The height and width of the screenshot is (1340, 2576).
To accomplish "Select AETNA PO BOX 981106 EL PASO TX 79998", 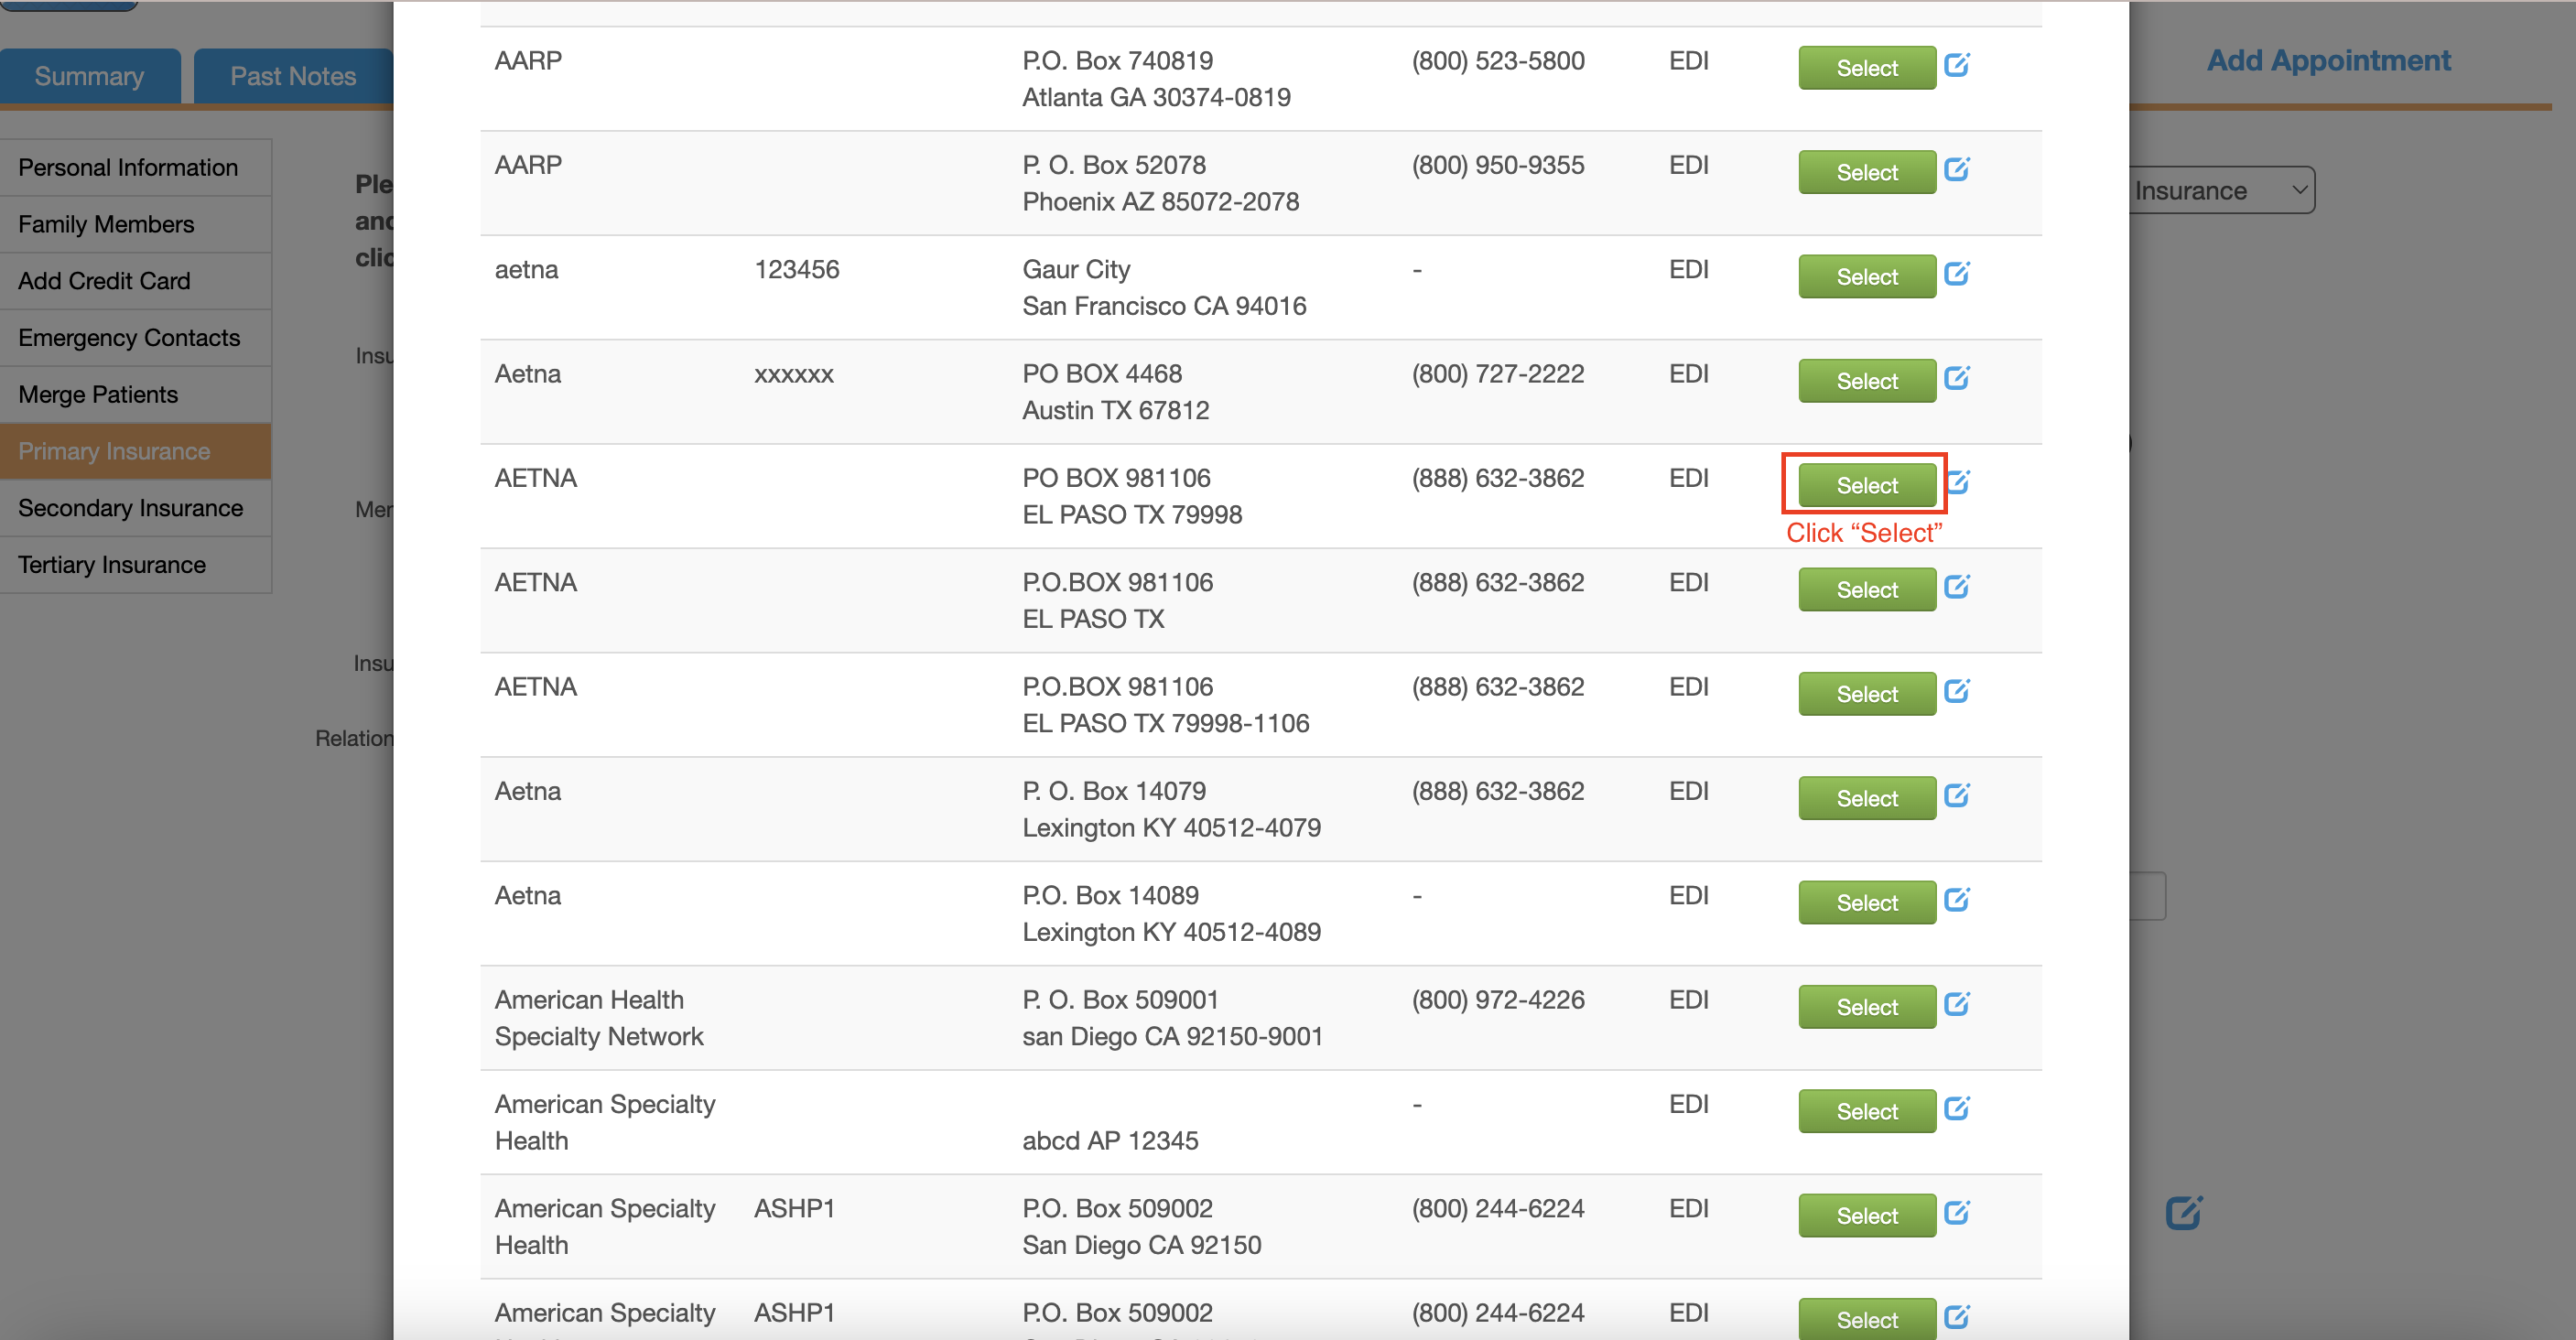I will (x=1866, y=485).
